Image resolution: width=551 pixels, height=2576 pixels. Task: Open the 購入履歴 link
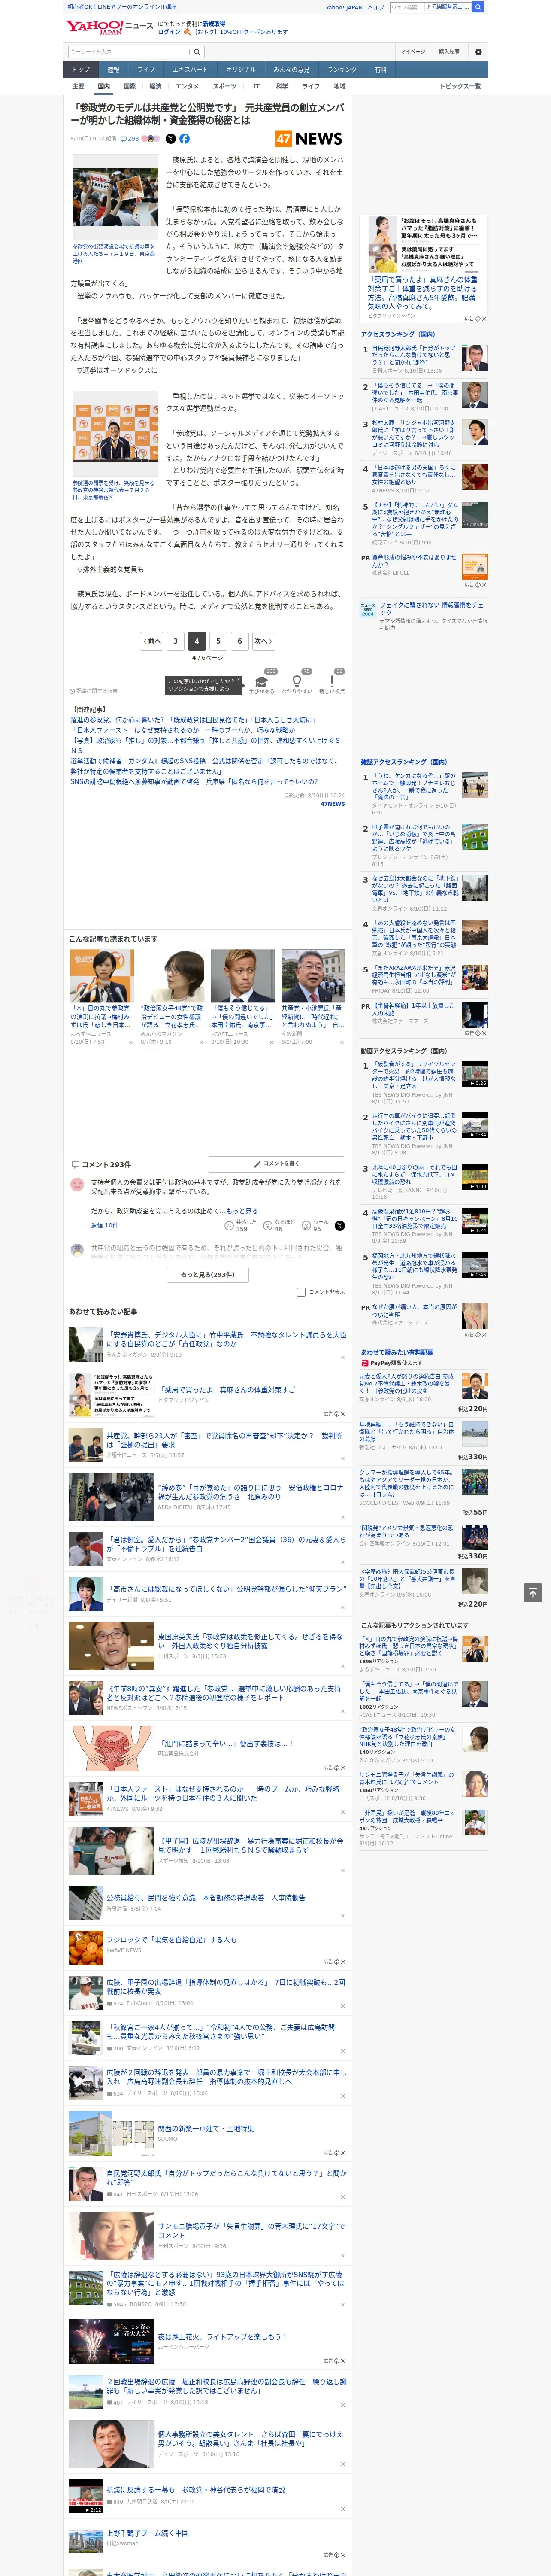[449, 52]
